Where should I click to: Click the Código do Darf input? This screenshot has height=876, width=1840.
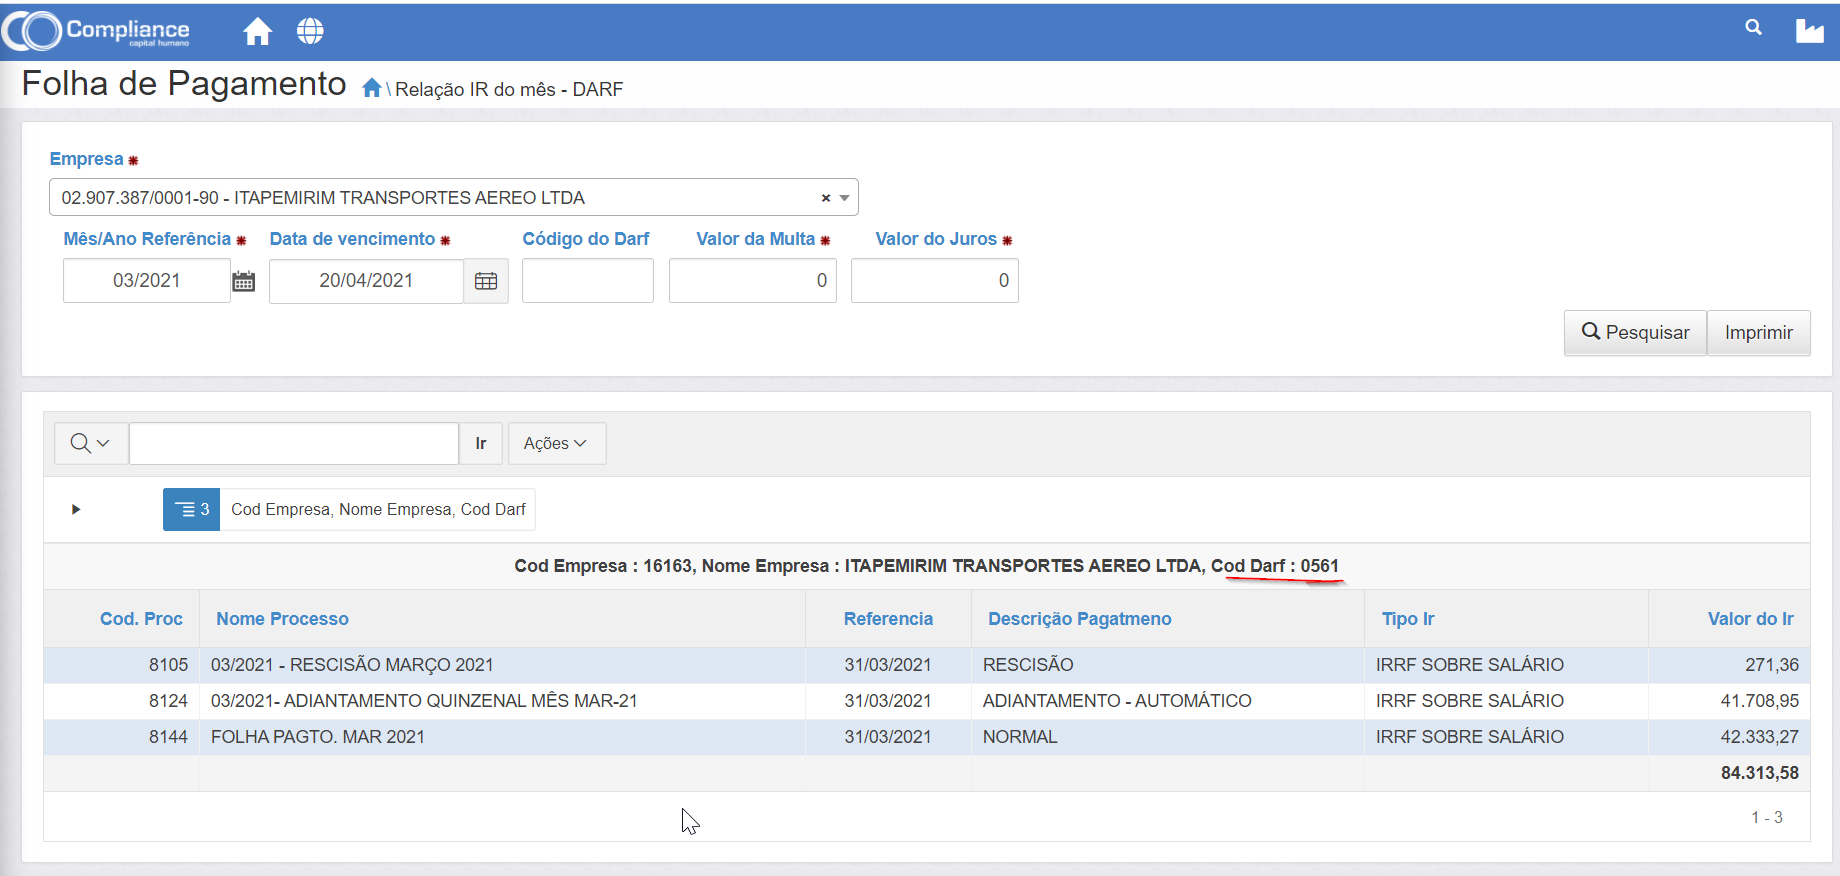tap(588, 281)
